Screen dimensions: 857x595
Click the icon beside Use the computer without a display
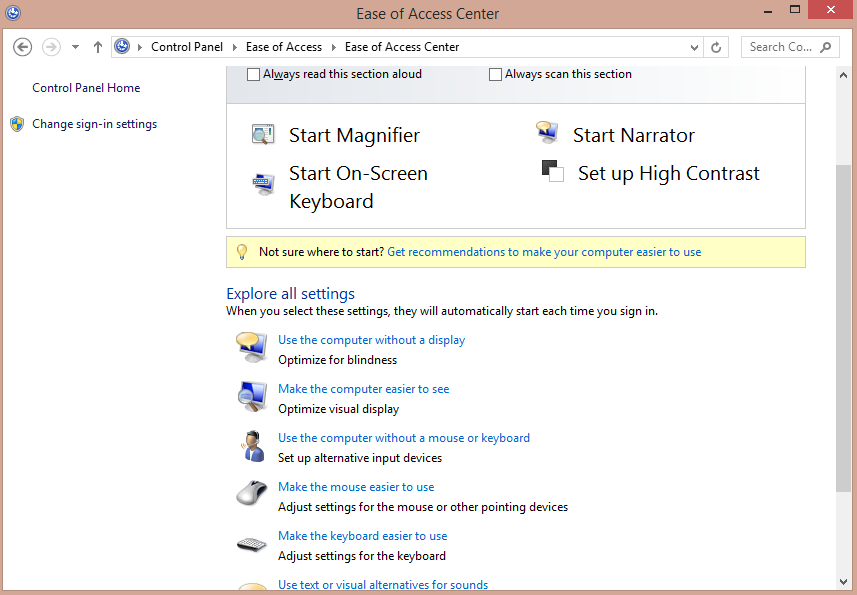(x=251, y=347)
